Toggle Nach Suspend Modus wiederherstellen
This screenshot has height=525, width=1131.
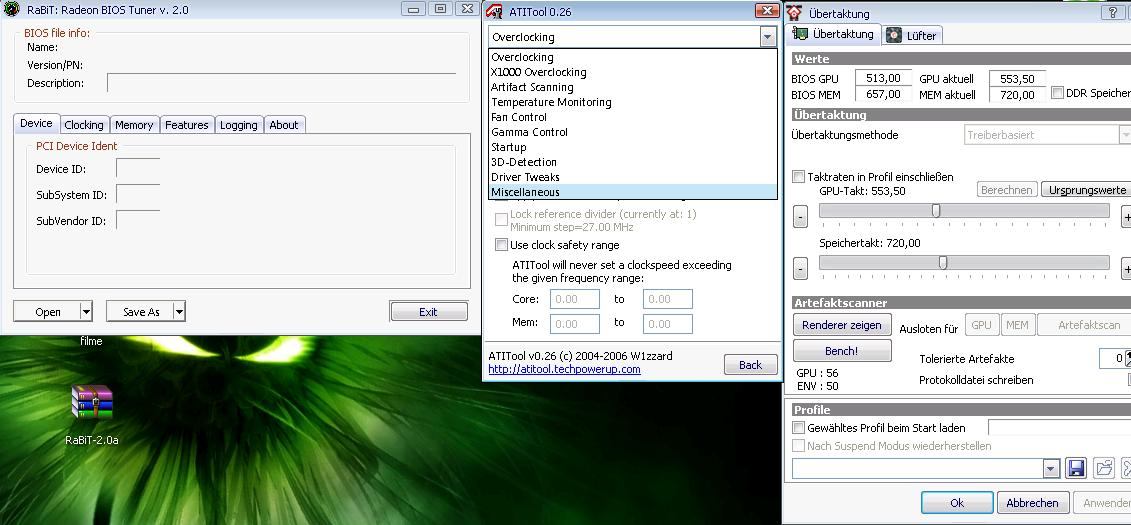click(798, 446)
